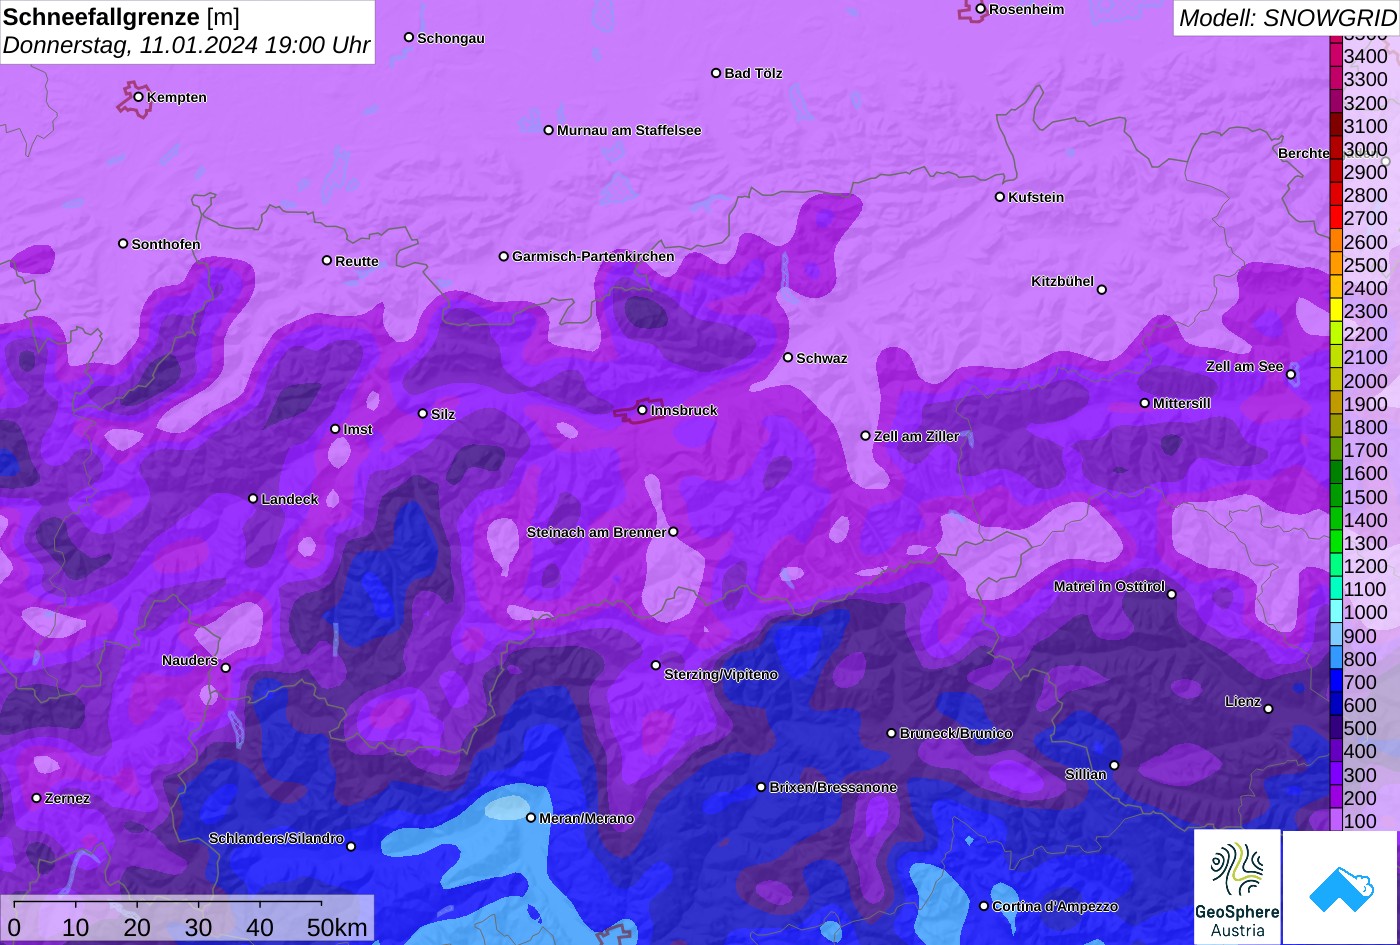
Task: Select the "Brixen/Bressanone" label
Action: 833,787
